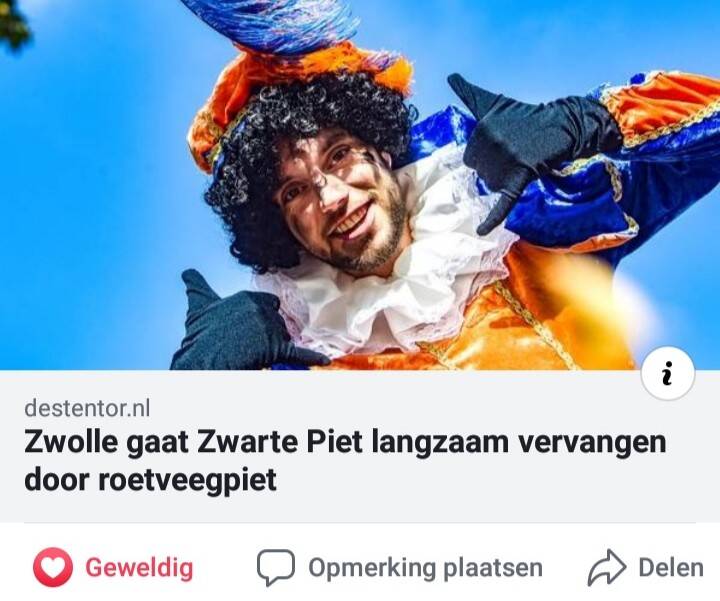Click the gray link preview card area
720x601 pixels.
(x=360, y=446)
